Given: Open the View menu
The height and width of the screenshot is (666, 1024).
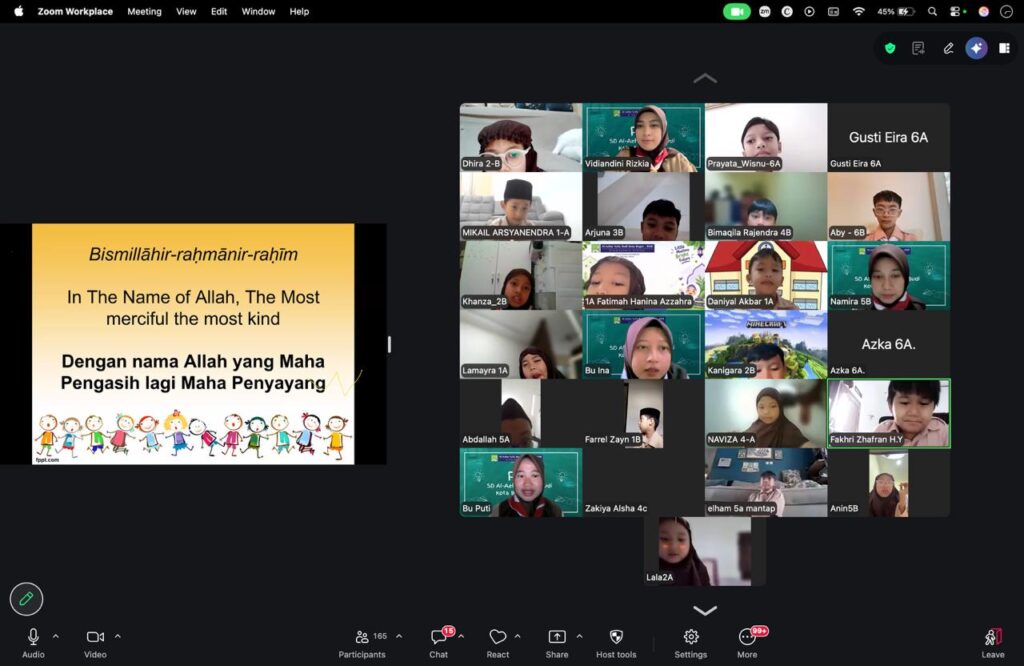Looking at the screenshot, I should tap(186, 11).
